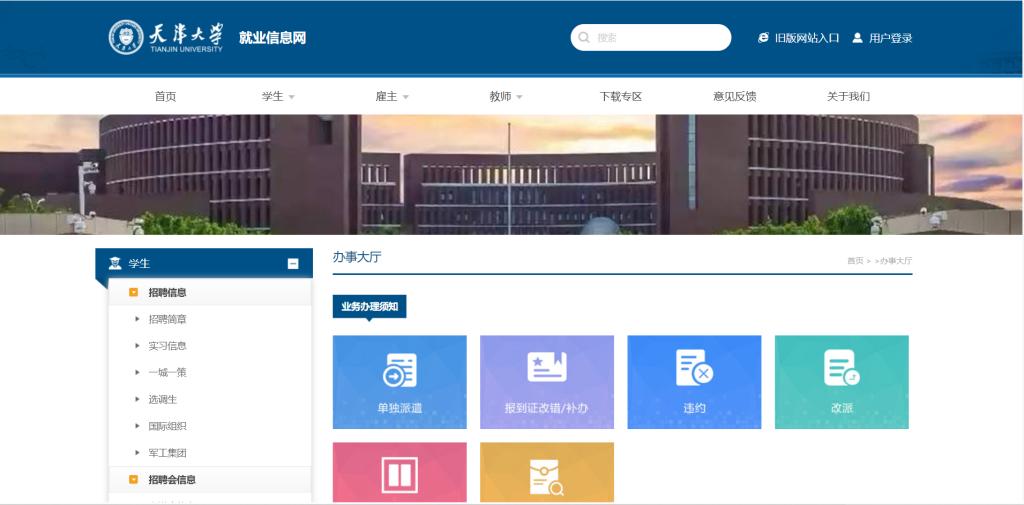This screenshot has height=505, width=1024.
Task: Toggle the 招聘会信息 section folder marker
Action: [133, 480]
